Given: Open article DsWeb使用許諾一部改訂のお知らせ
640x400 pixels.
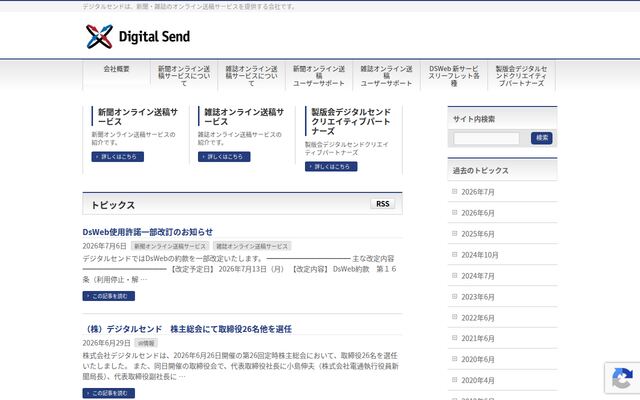Looking at the screenshot, I should tap(148, 232).
